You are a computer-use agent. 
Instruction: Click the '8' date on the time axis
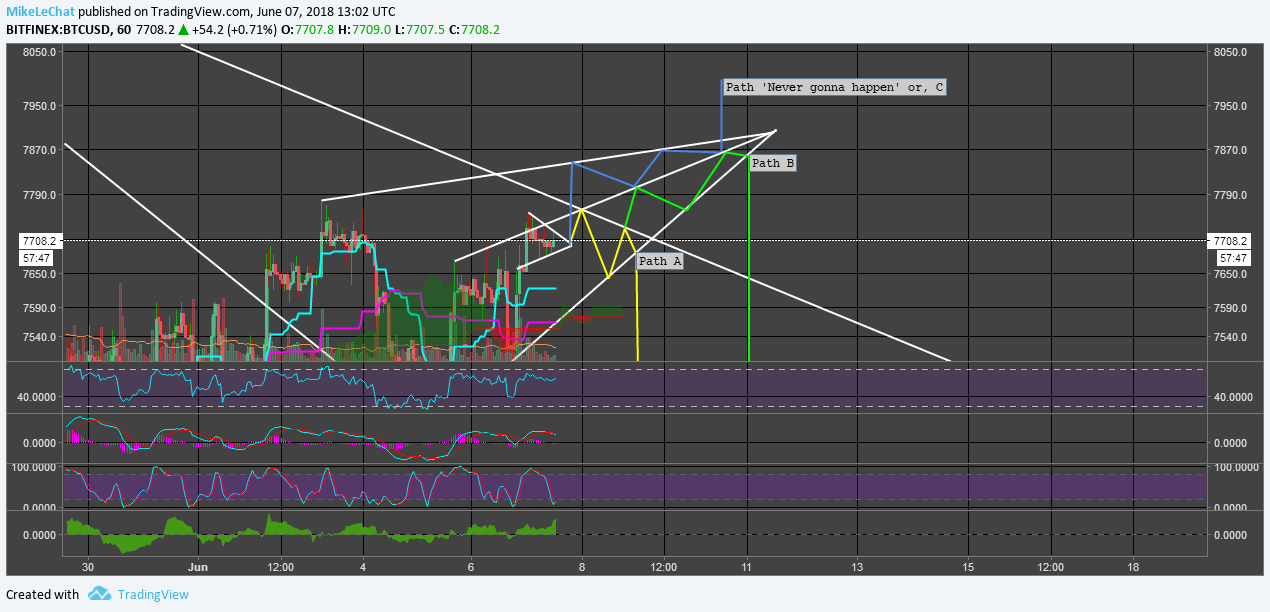tap(581, 567)
